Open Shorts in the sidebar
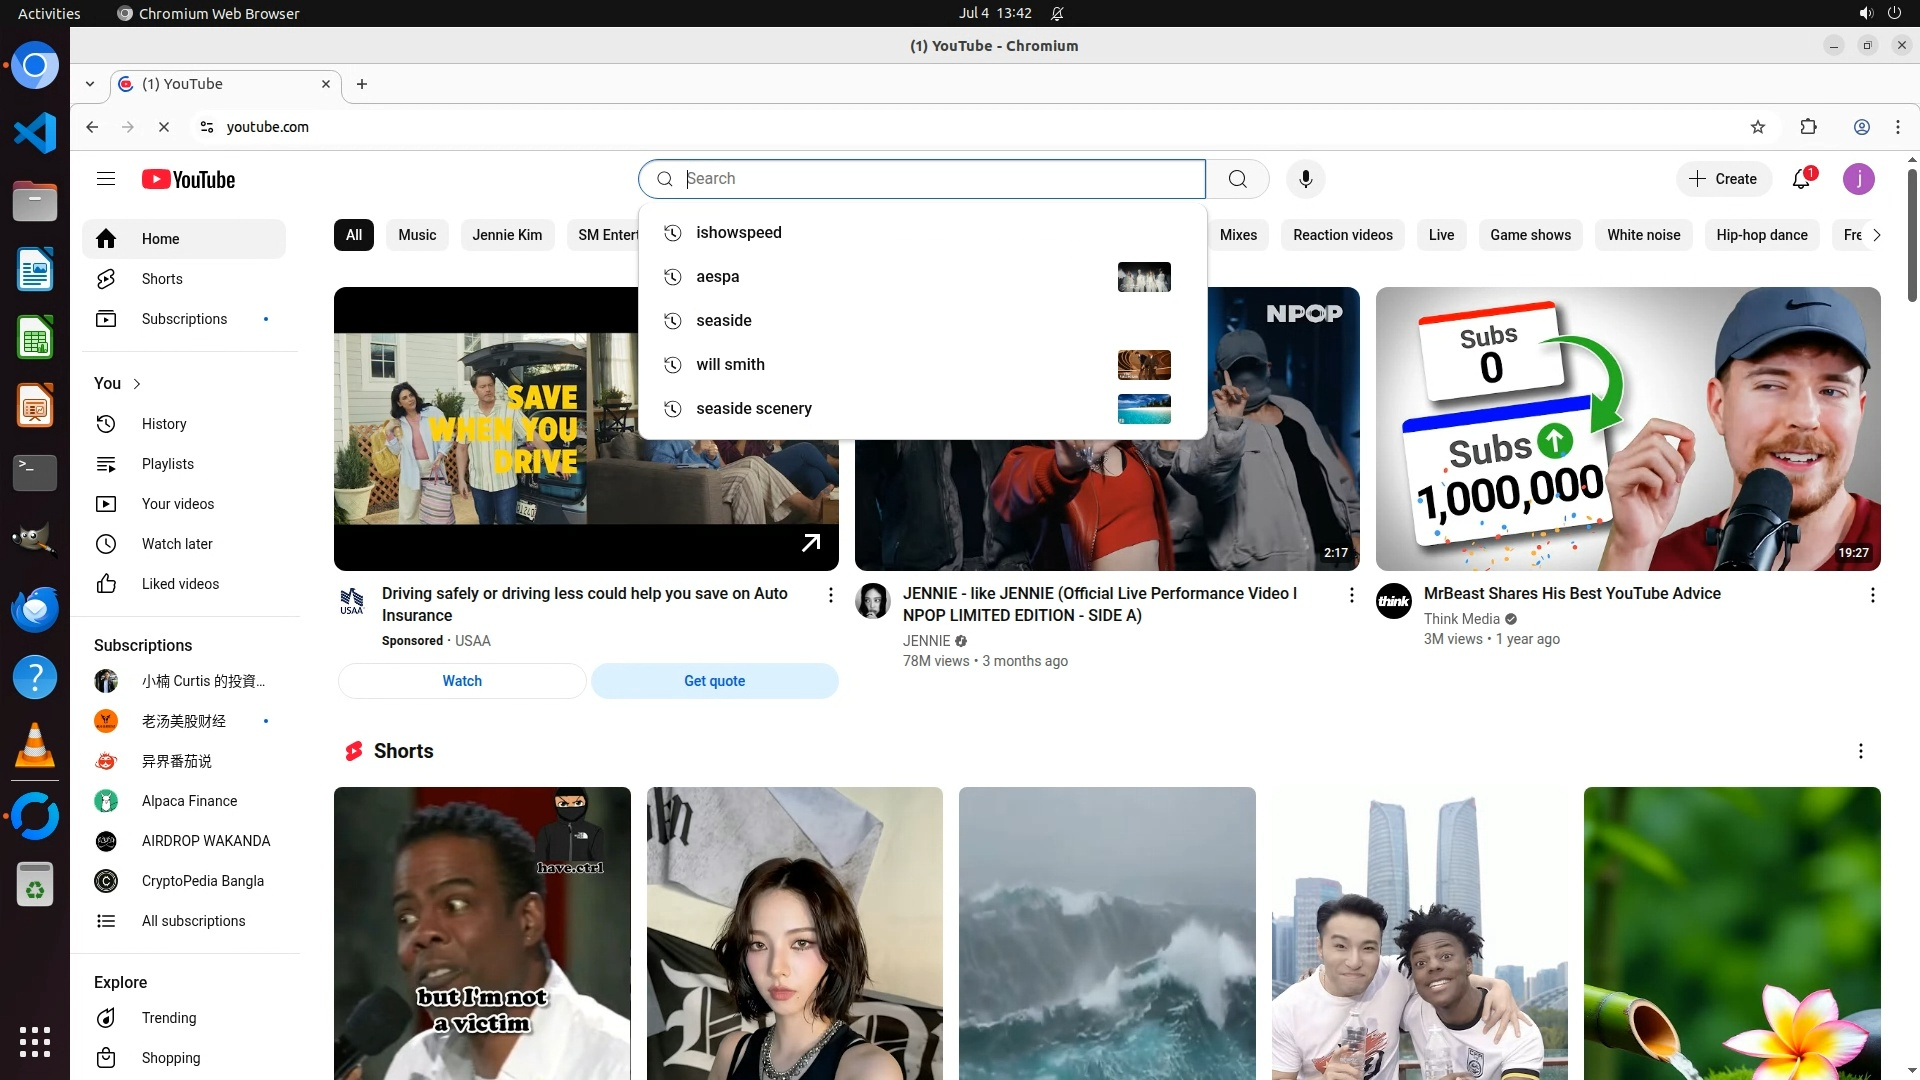1920x1080 pixels. 162,279
